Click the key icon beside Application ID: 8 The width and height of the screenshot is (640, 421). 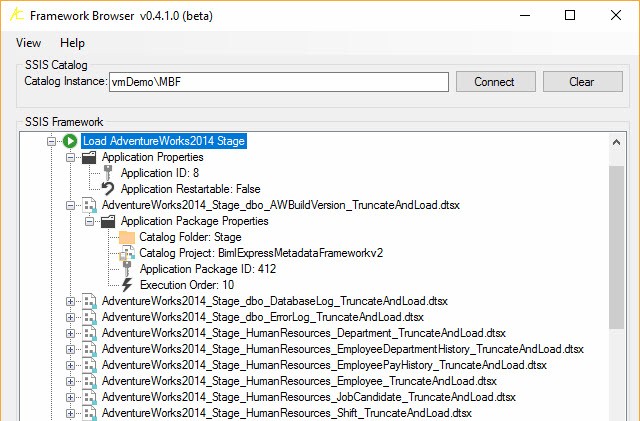click(x=108, y=173)
